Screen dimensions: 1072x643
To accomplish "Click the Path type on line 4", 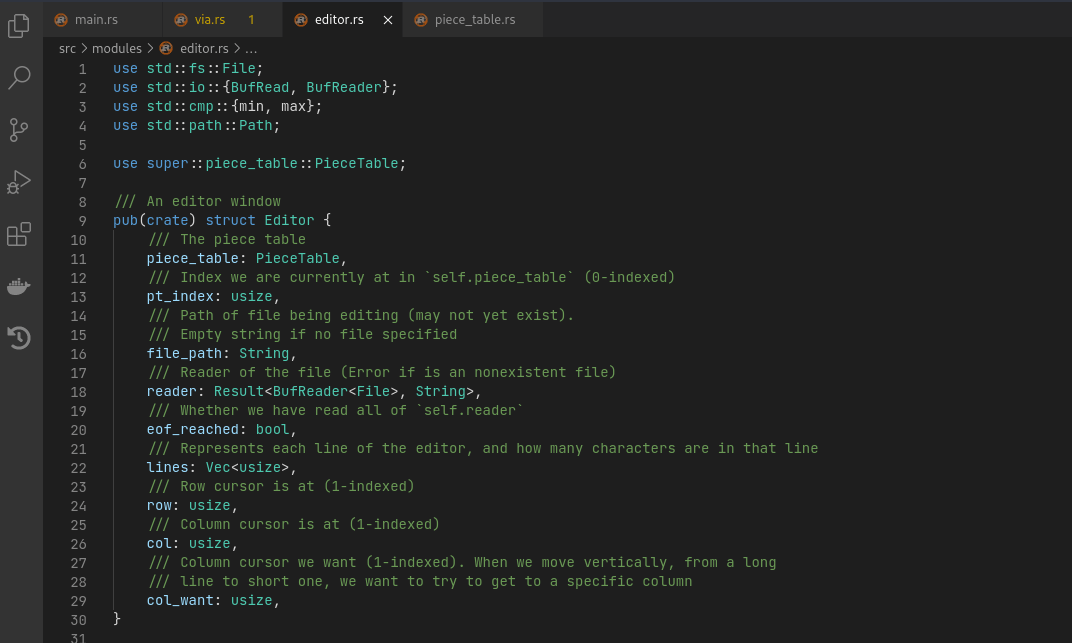I will pos(256,125).
